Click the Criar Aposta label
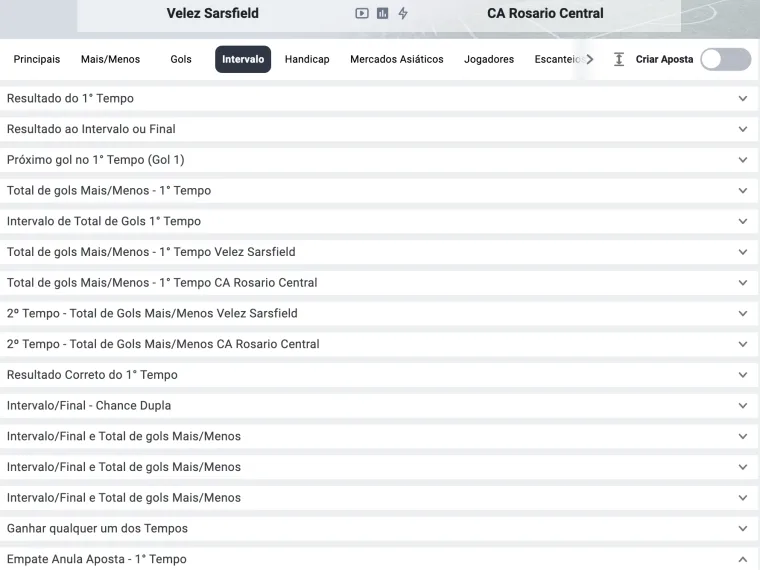760x570 pixels. pyautogui.click(x=664, y=59)
